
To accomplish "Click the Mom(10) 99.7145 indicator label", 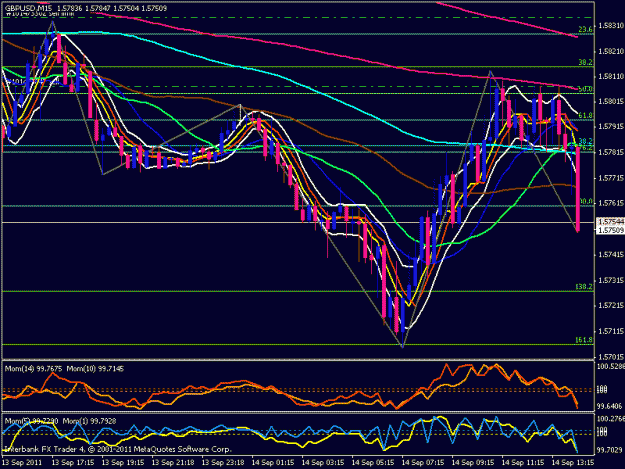I will click(x=95, y=369).
